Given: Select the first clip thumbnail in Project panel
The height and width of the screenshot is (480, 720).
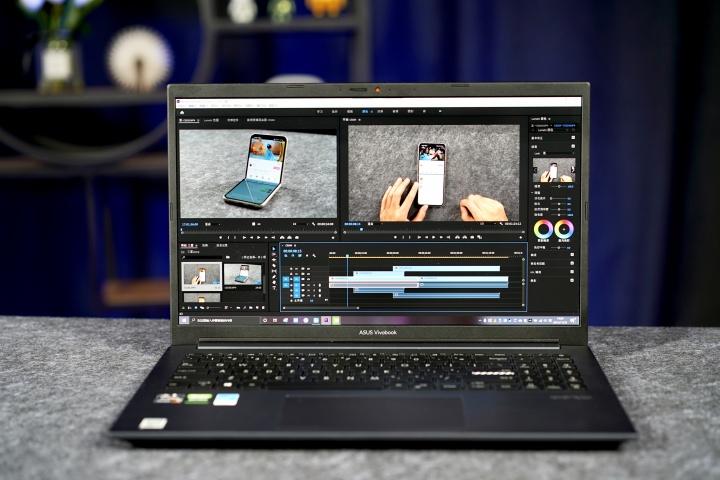Looking at the screenshot, I should pos(202,275).
